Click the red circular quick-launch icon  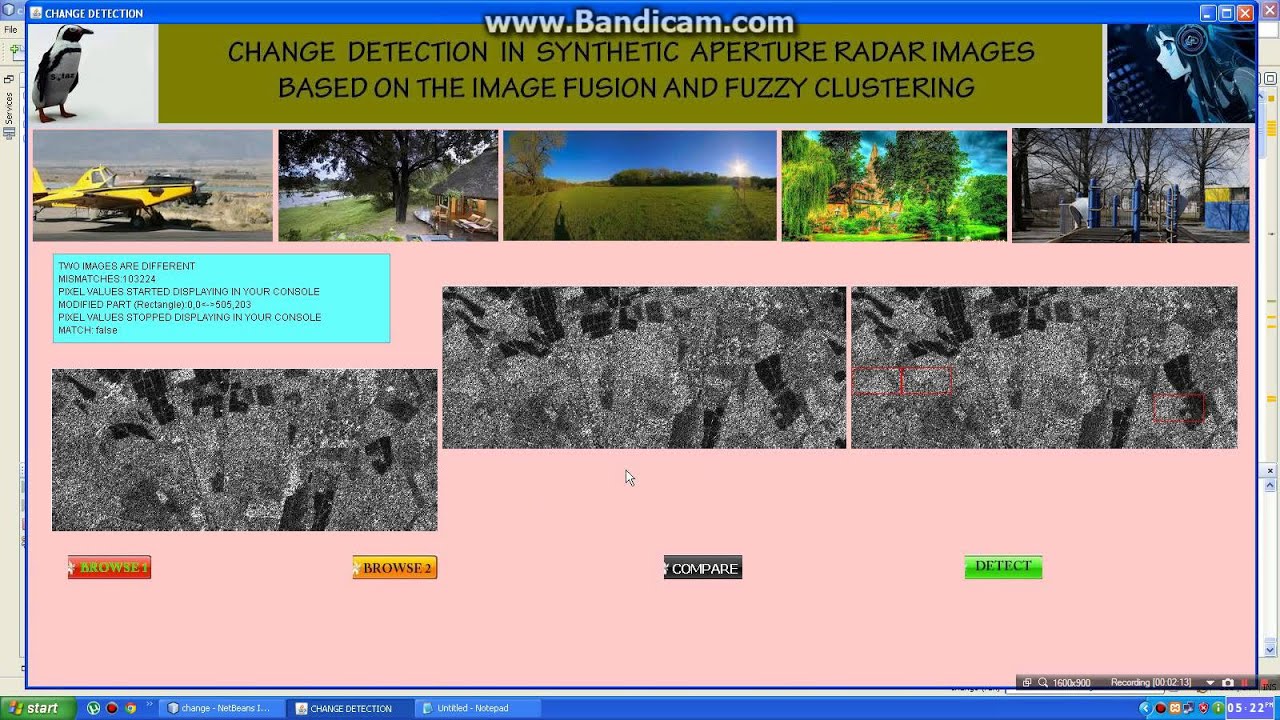pyautogui.click(x=112, y=708)
